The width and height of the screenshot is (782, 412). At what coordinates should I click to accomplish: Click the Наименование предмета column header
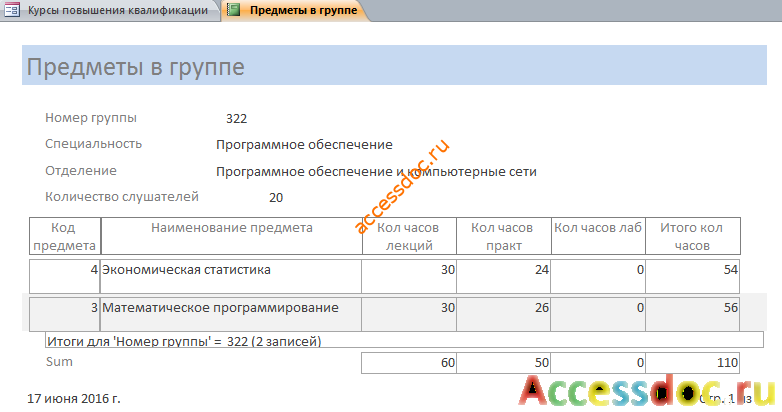231,236
